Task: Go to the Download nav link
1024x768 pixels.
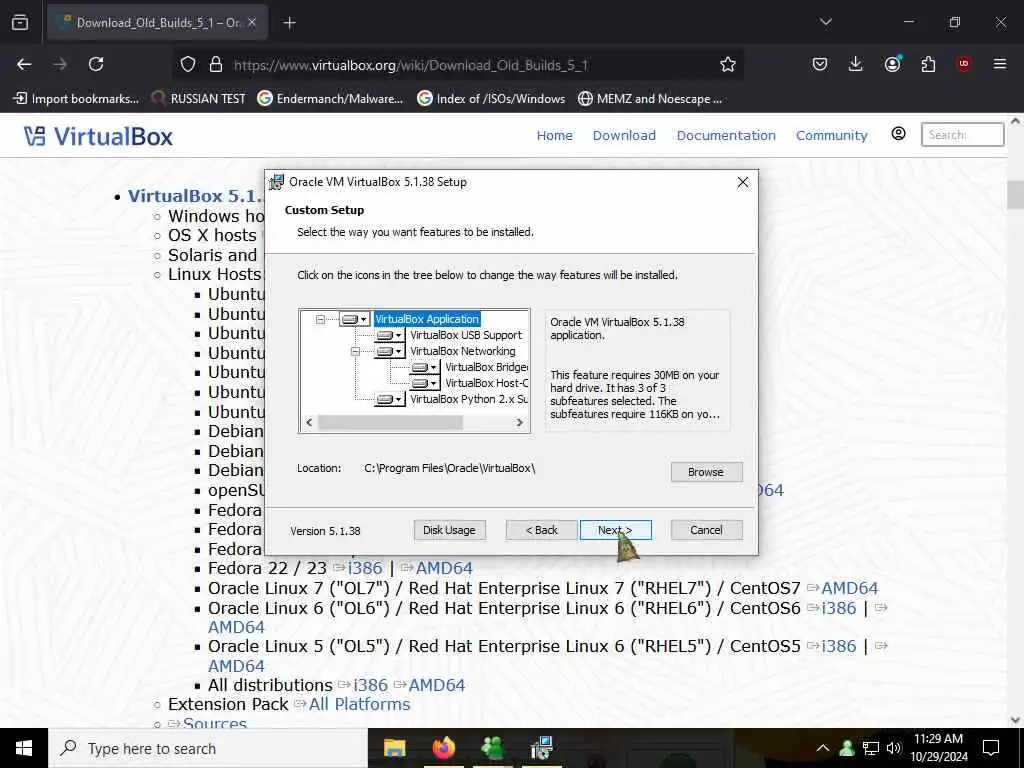Action: point(624,135)
